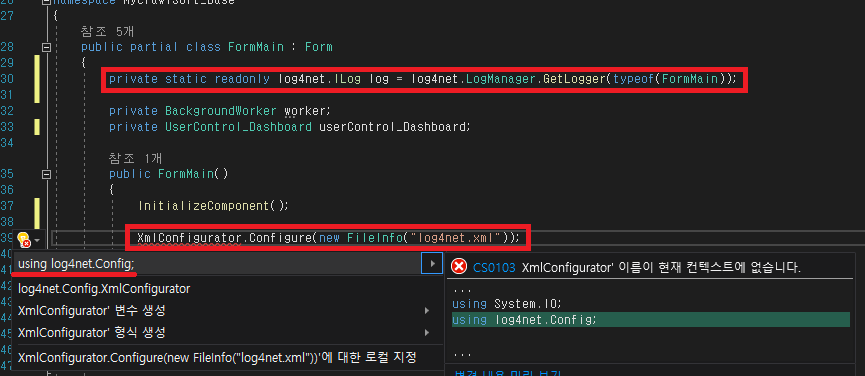
Task: Click the 'worker' variable on line 32
Action: [x=307, y=111]
